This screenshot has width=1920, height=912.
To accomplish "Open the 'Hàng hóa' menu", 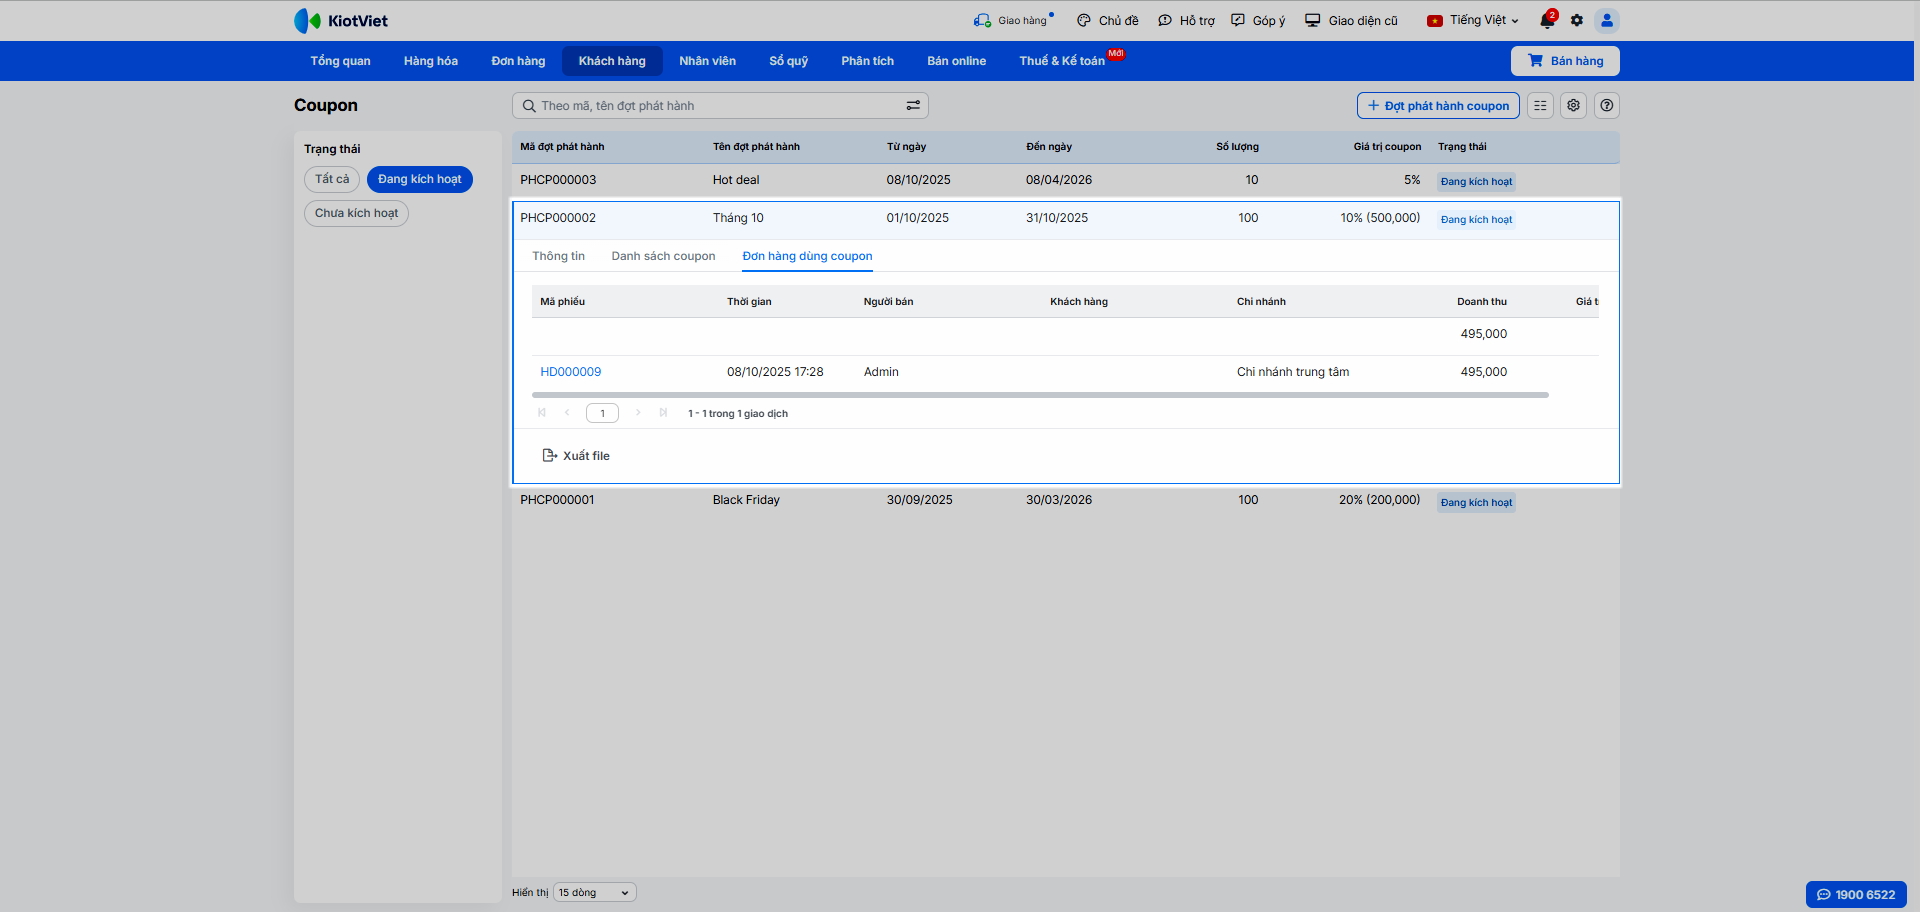I will (x=431, y=61).
